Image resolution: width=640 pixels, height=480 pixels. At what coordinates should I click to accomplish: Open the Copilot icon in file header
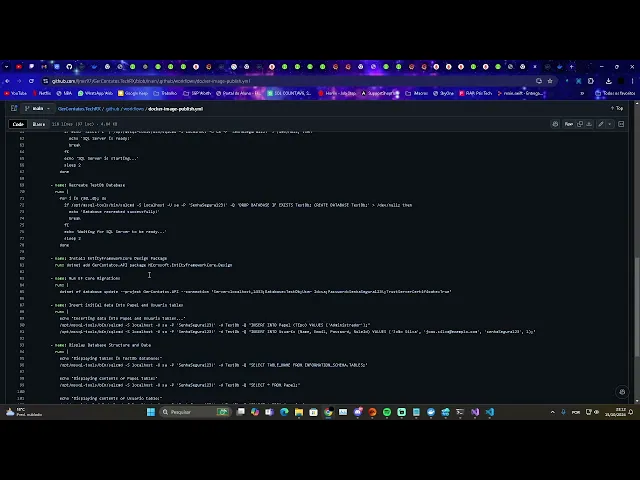click(x=555, y=124)
